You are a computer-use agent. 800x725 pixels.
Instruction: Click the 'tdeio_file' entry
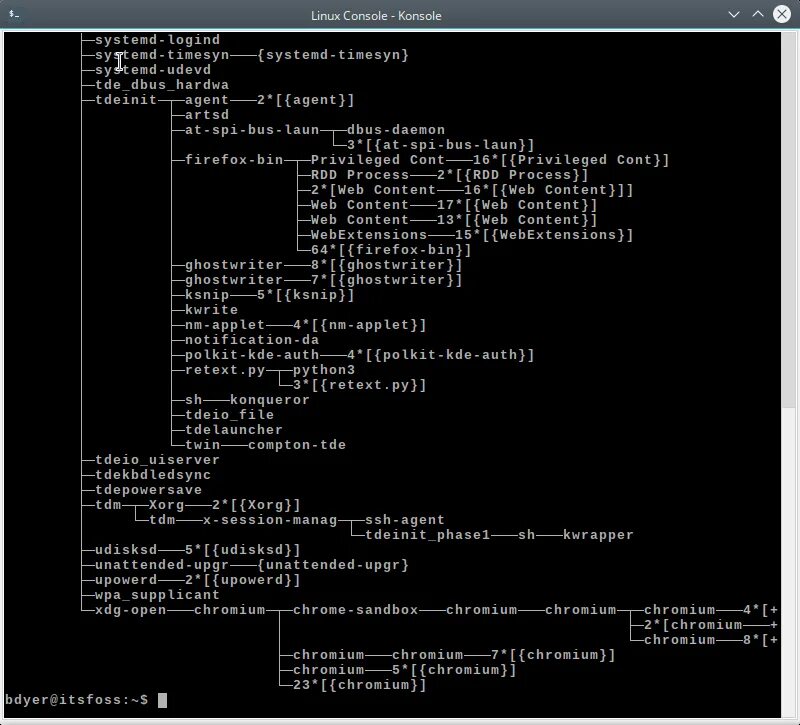click(x=230, y=415)
